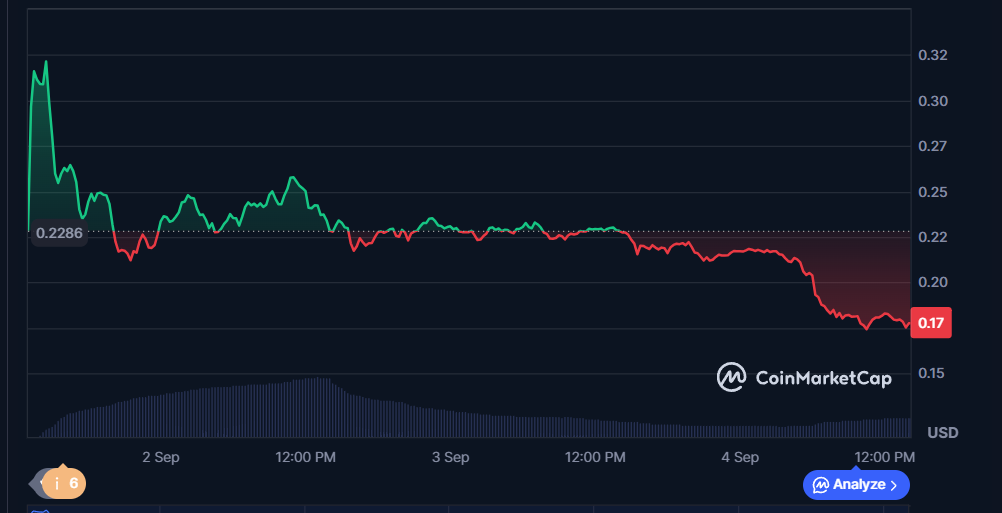Viewport: 1002px width, 513px height.
Task: Select the 4 Sep date on the time axis
Action: pyautogui.click(x=740, y=457)
